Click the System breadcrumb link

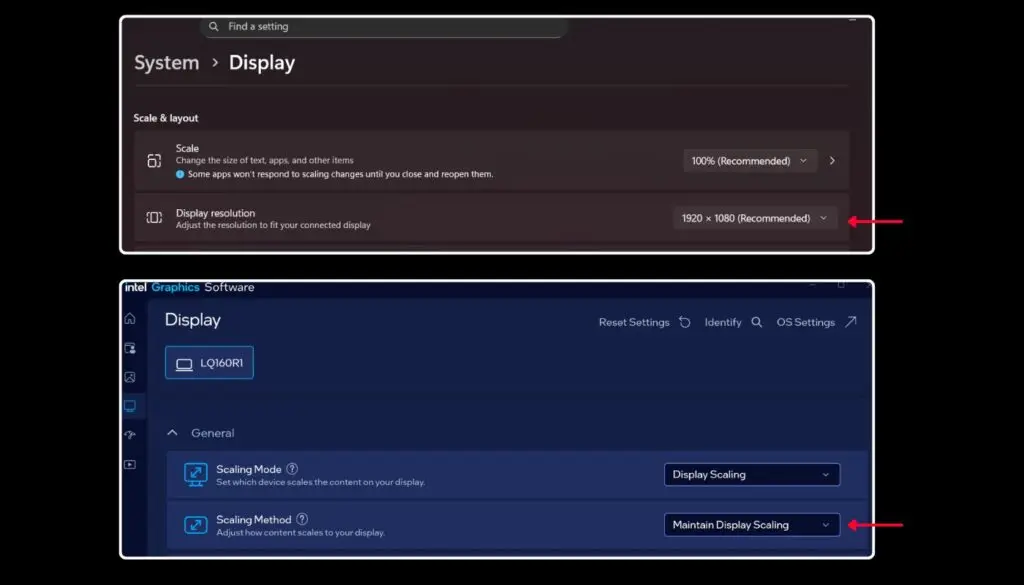(x=167, y=63)
